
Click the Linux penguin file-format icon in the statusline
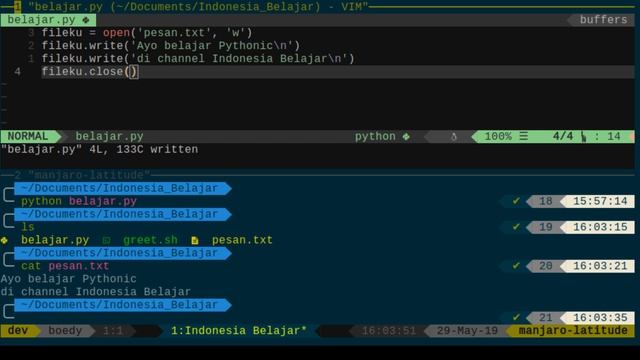(x=453, y=137)
